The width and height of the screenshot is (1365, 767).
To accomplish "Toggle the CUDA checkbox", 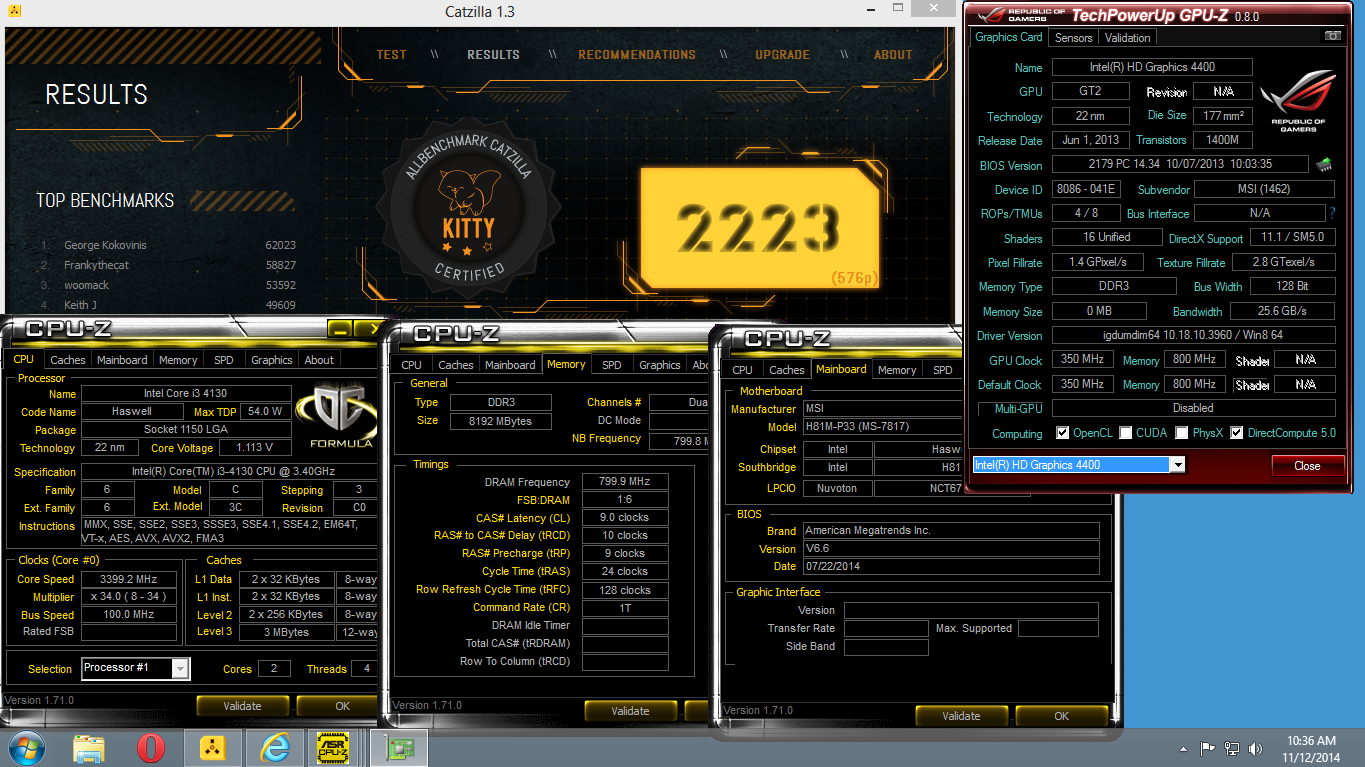I will coord(1126,433).
